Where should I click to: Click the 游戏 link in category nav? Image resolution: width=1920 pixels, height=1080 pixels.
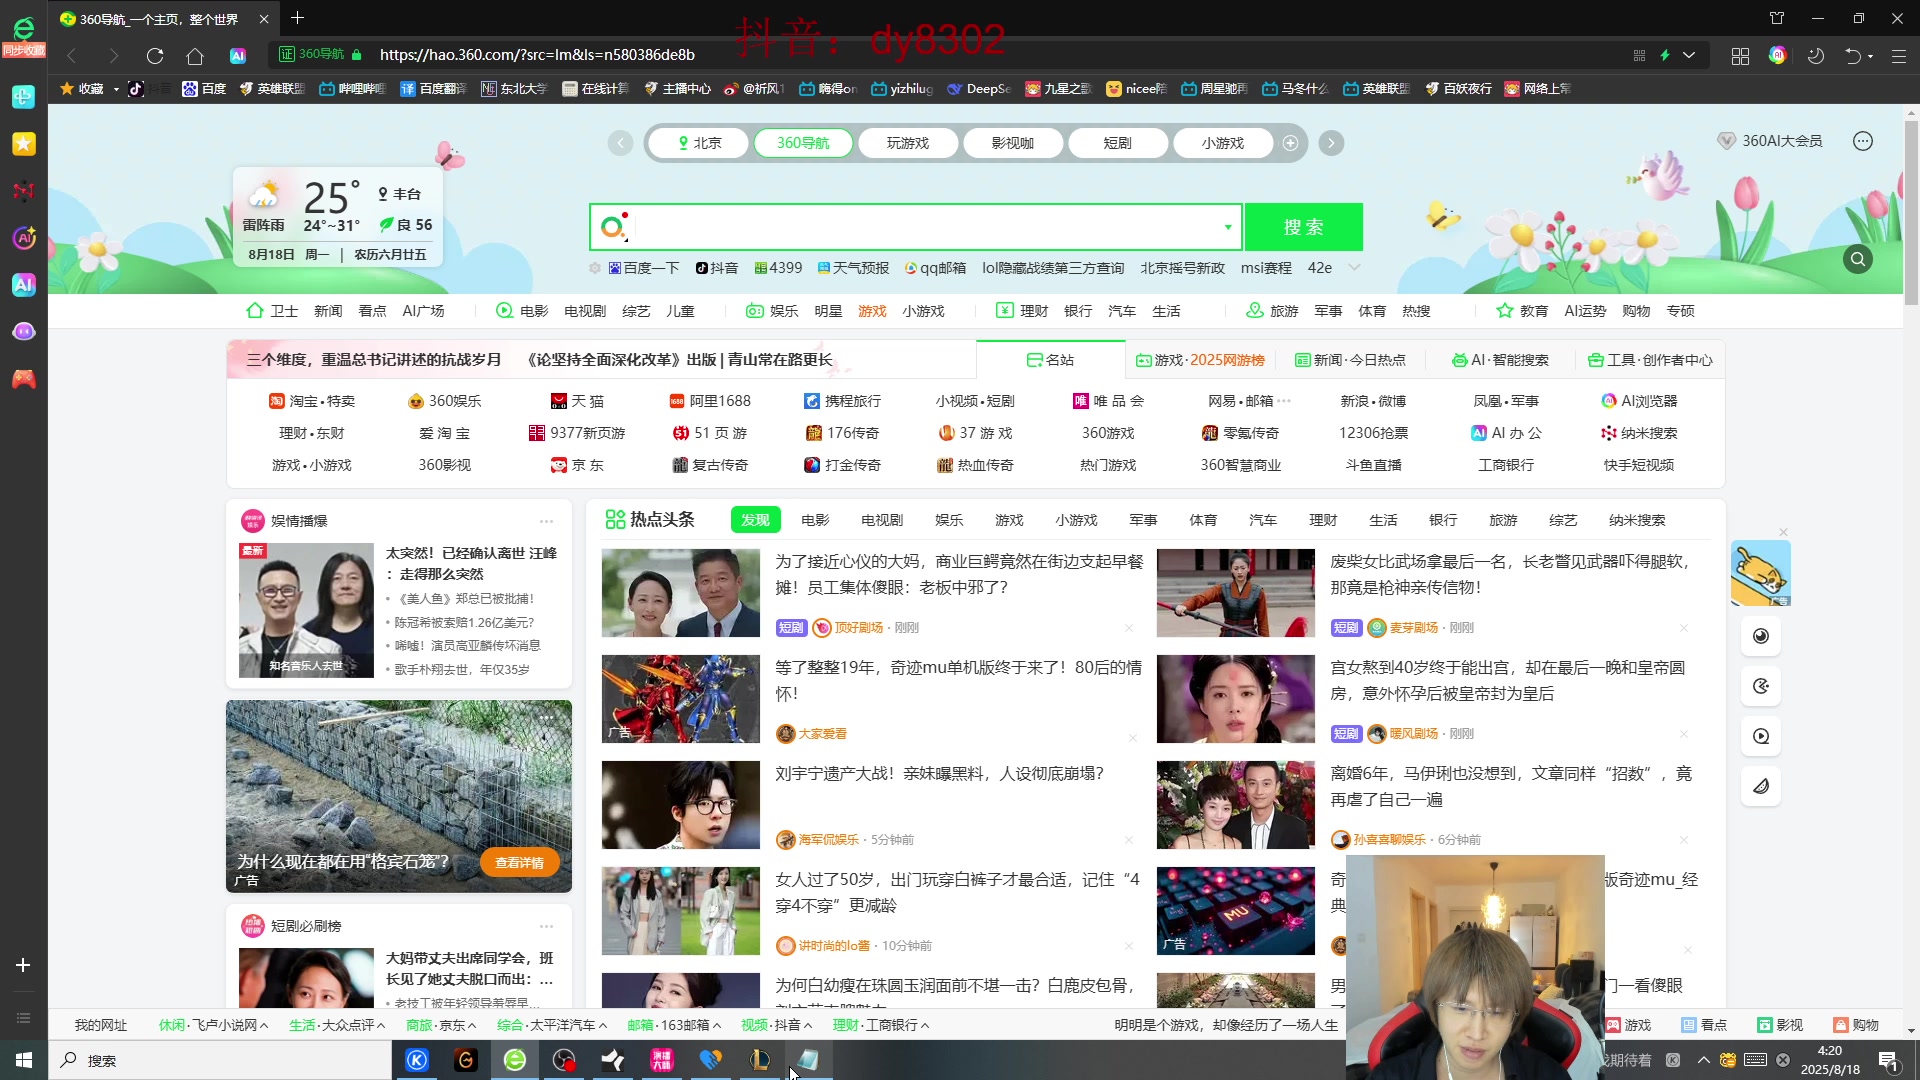872,311
